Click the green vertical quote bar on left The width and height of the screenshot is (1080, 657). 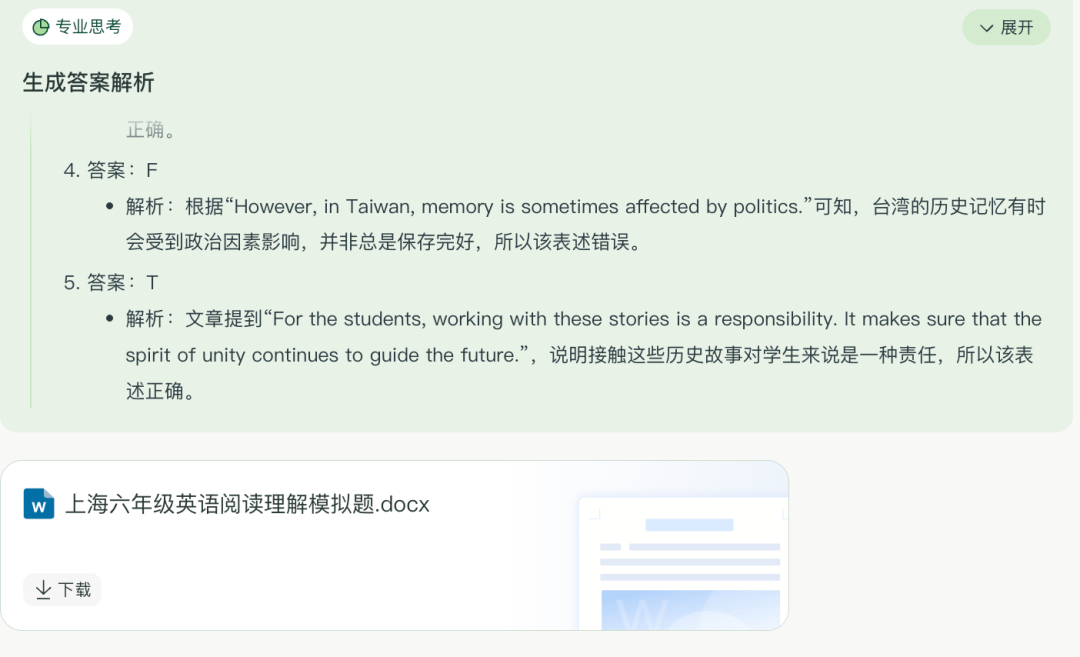pyautogui.click(x=31, y=260)
